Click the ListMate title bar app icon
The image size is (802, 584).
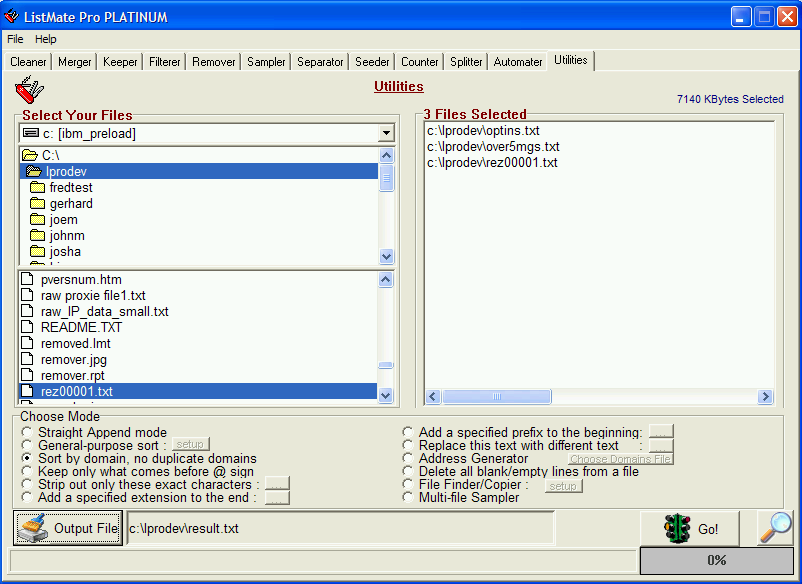pos(11,16)
